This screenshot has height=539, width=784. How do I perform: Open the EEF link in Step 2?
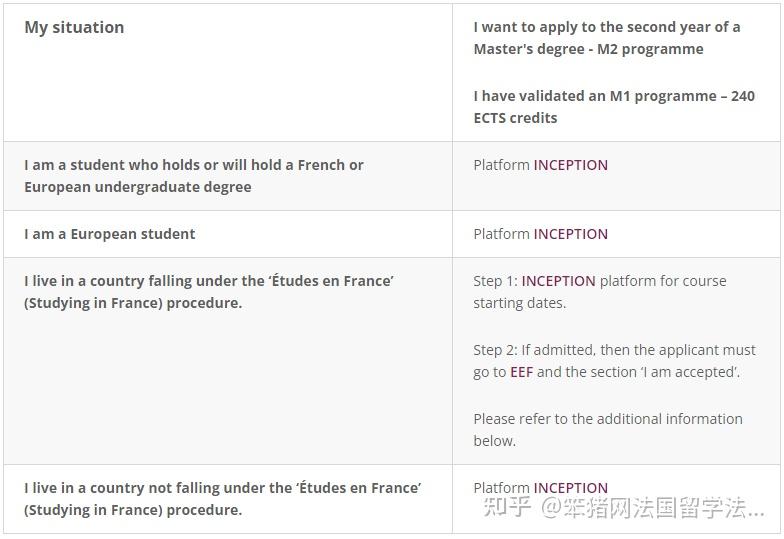point(521,372)
